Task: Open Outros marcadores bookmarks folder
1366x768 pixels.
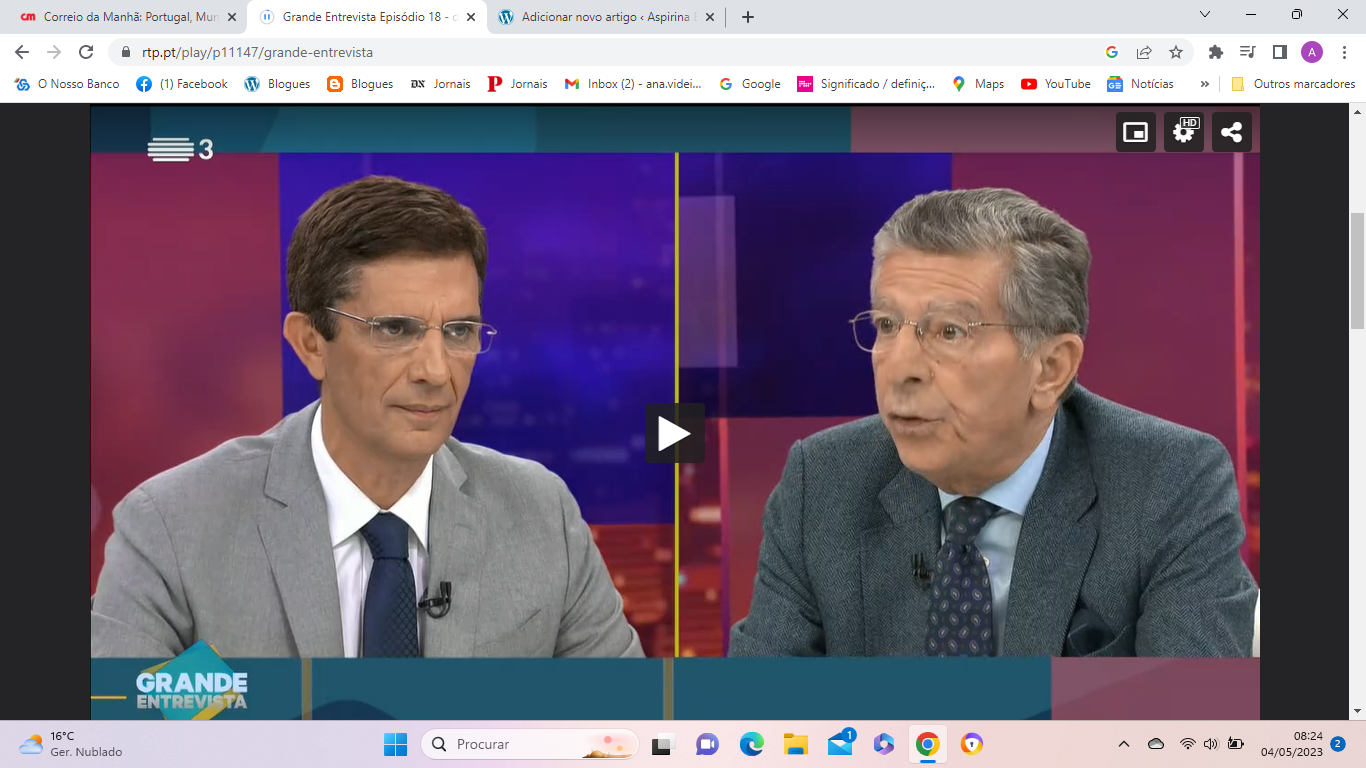Action: point(1293,84)
